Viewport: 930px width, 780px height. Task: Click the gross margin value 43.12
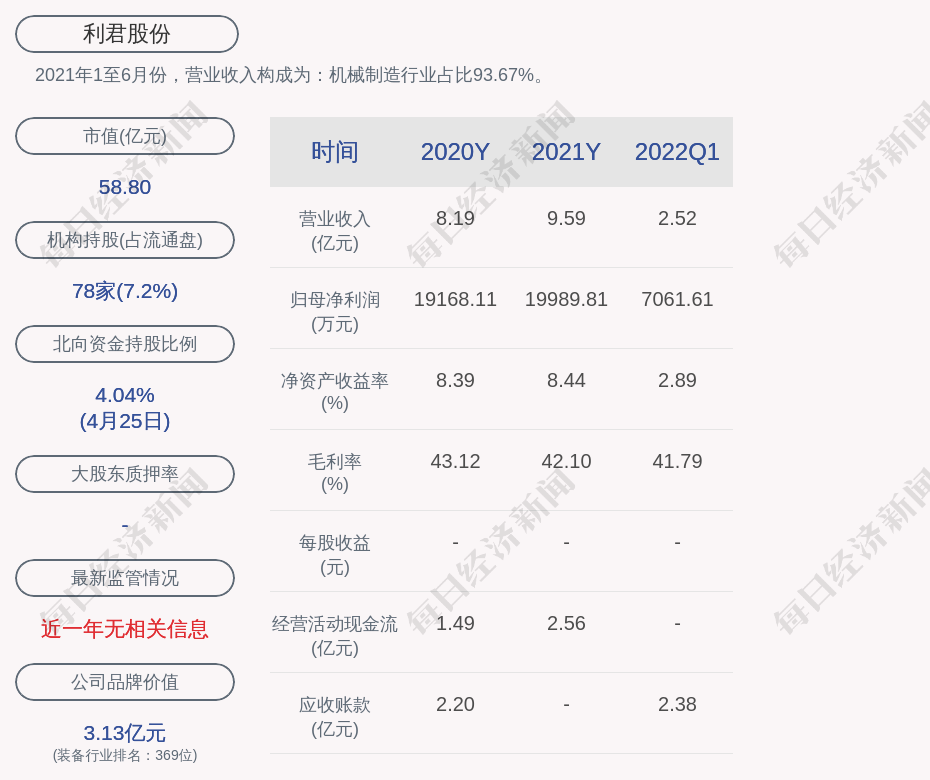pyautogui.click(x=455, y=461)
